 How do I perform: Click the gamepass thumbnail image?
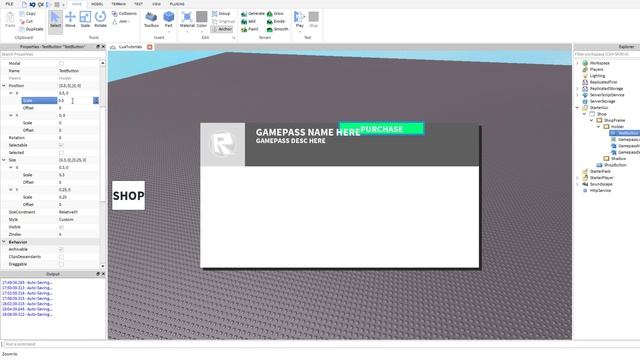(223, 144)
